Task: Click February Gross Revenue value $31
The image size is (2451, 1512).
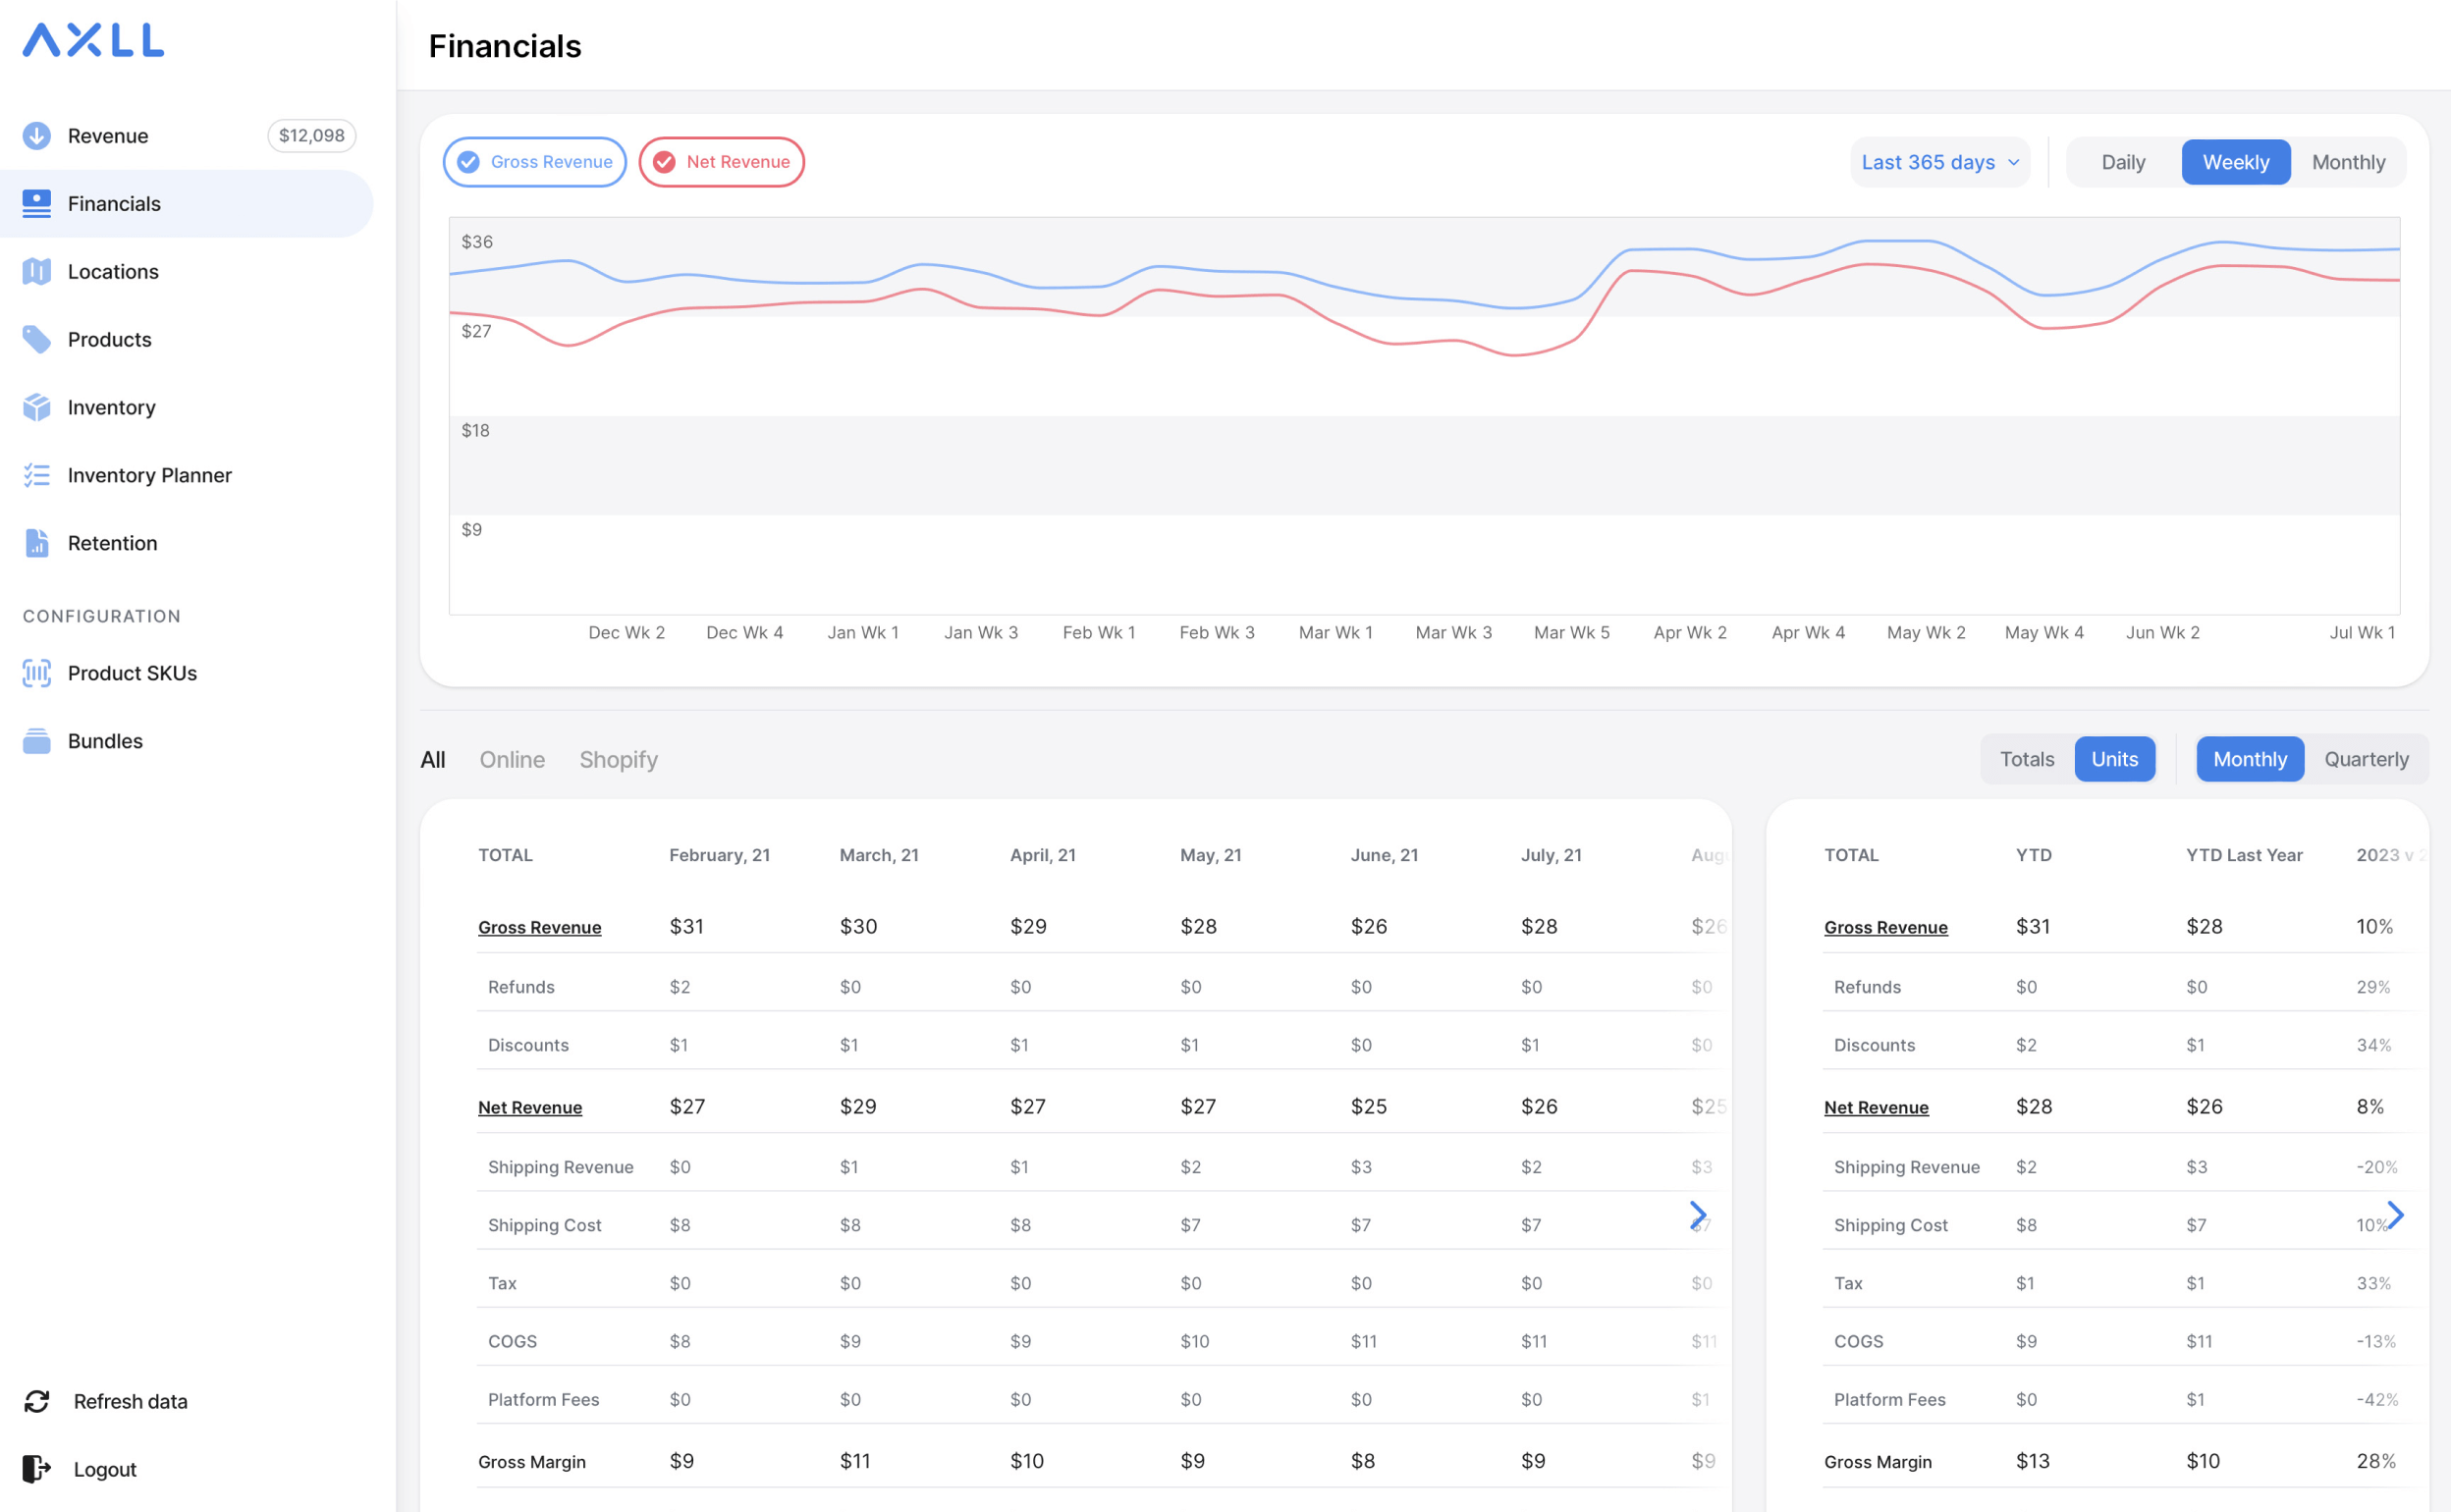Action: [687, 926]
